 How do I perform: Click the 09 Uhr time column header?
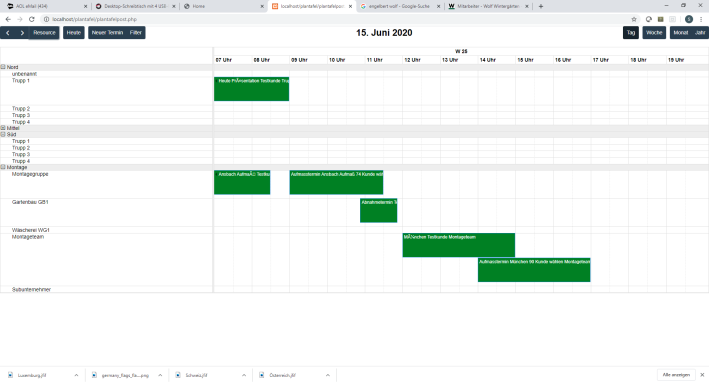(x=299, y=60)
